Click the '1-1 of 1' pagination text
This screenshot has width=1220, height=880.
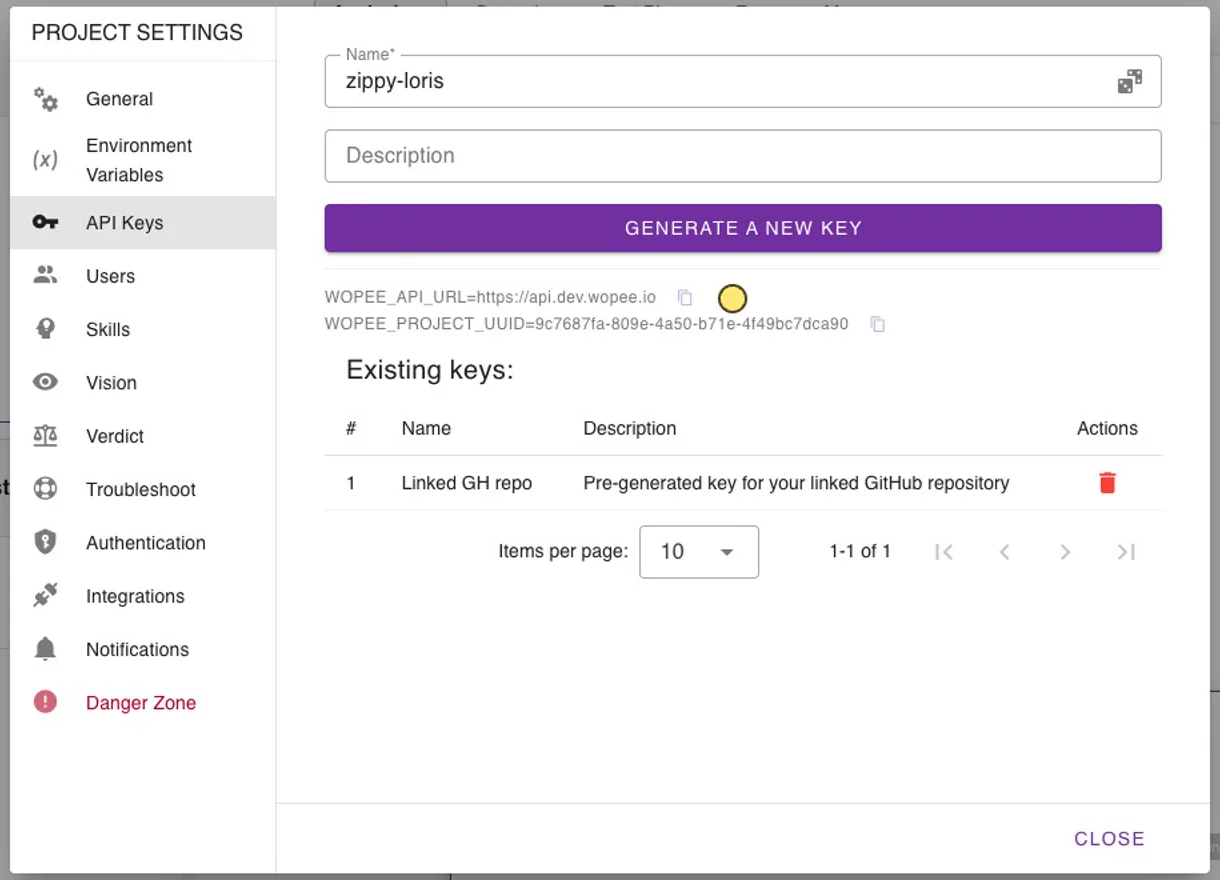(x=860, y=551)
